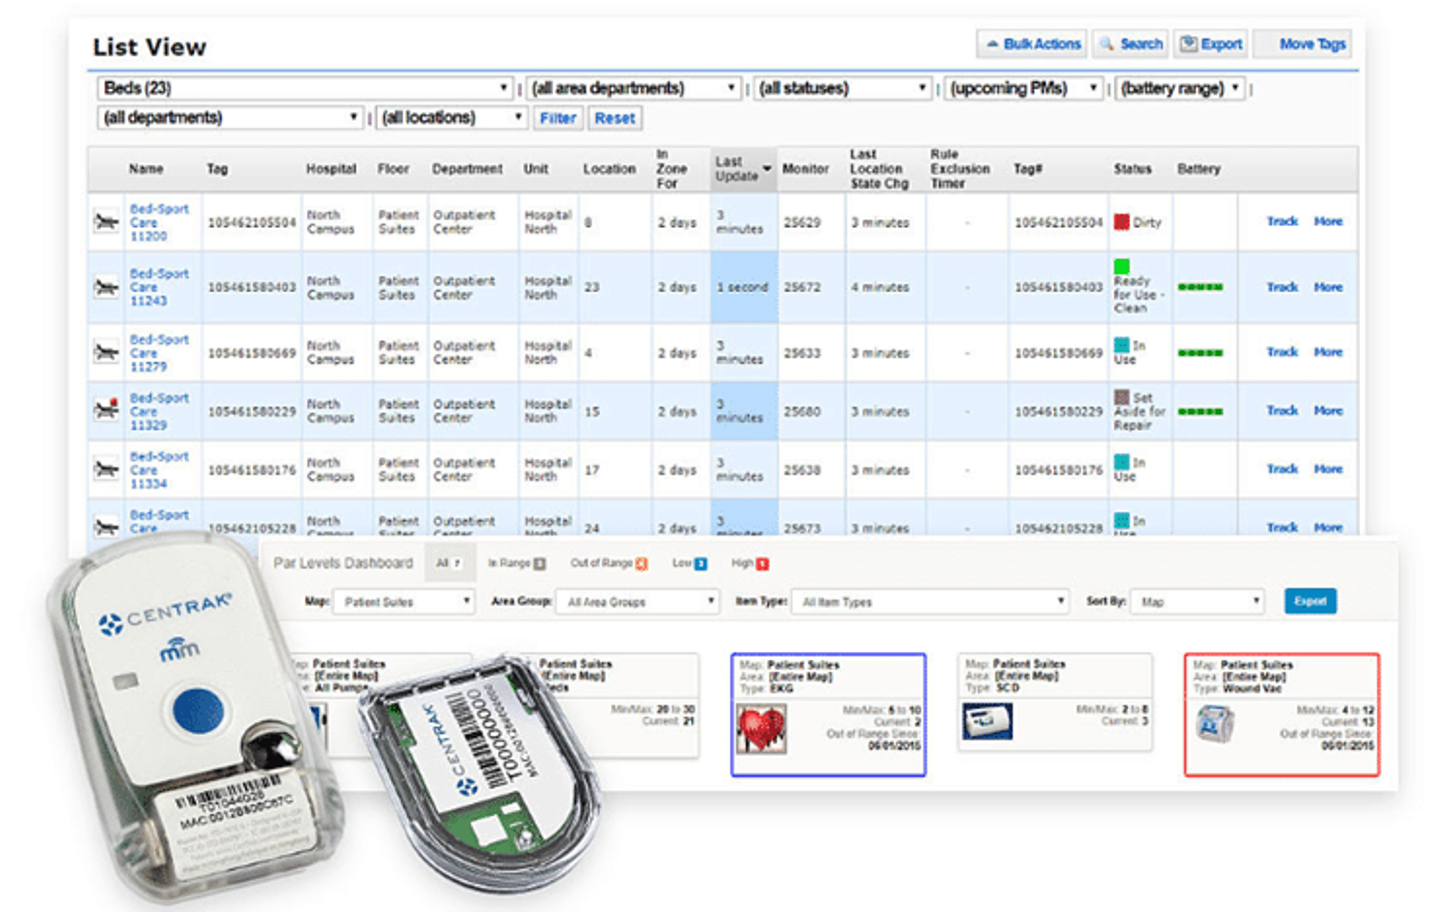Click the Search button in List View
Screen dimensions: 1440x912
1131,44
